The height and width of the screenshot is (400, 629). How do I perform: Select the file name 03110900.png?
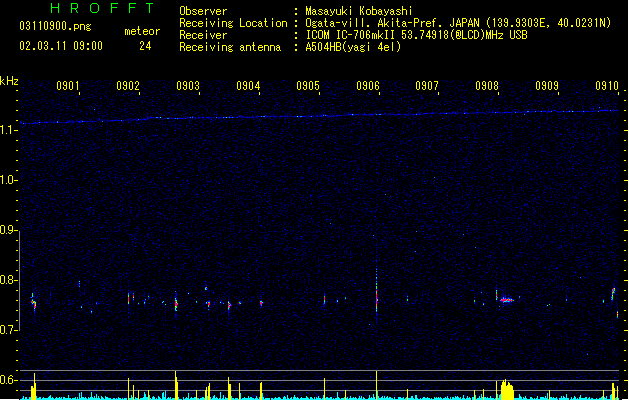click(x=55, y=26)
